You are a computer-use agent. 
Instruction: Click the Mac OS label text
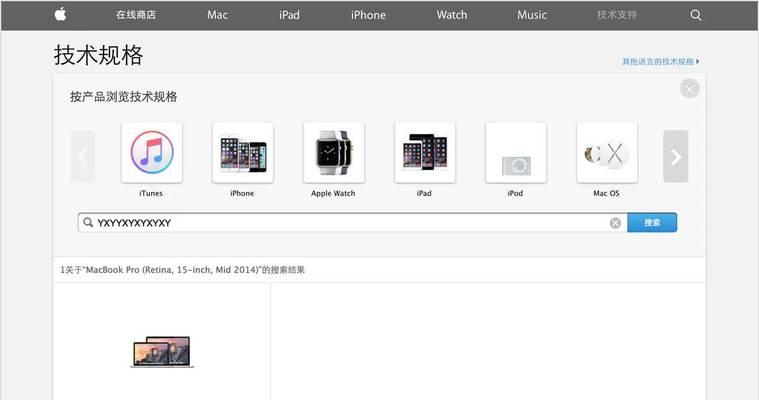pos(607,193)
